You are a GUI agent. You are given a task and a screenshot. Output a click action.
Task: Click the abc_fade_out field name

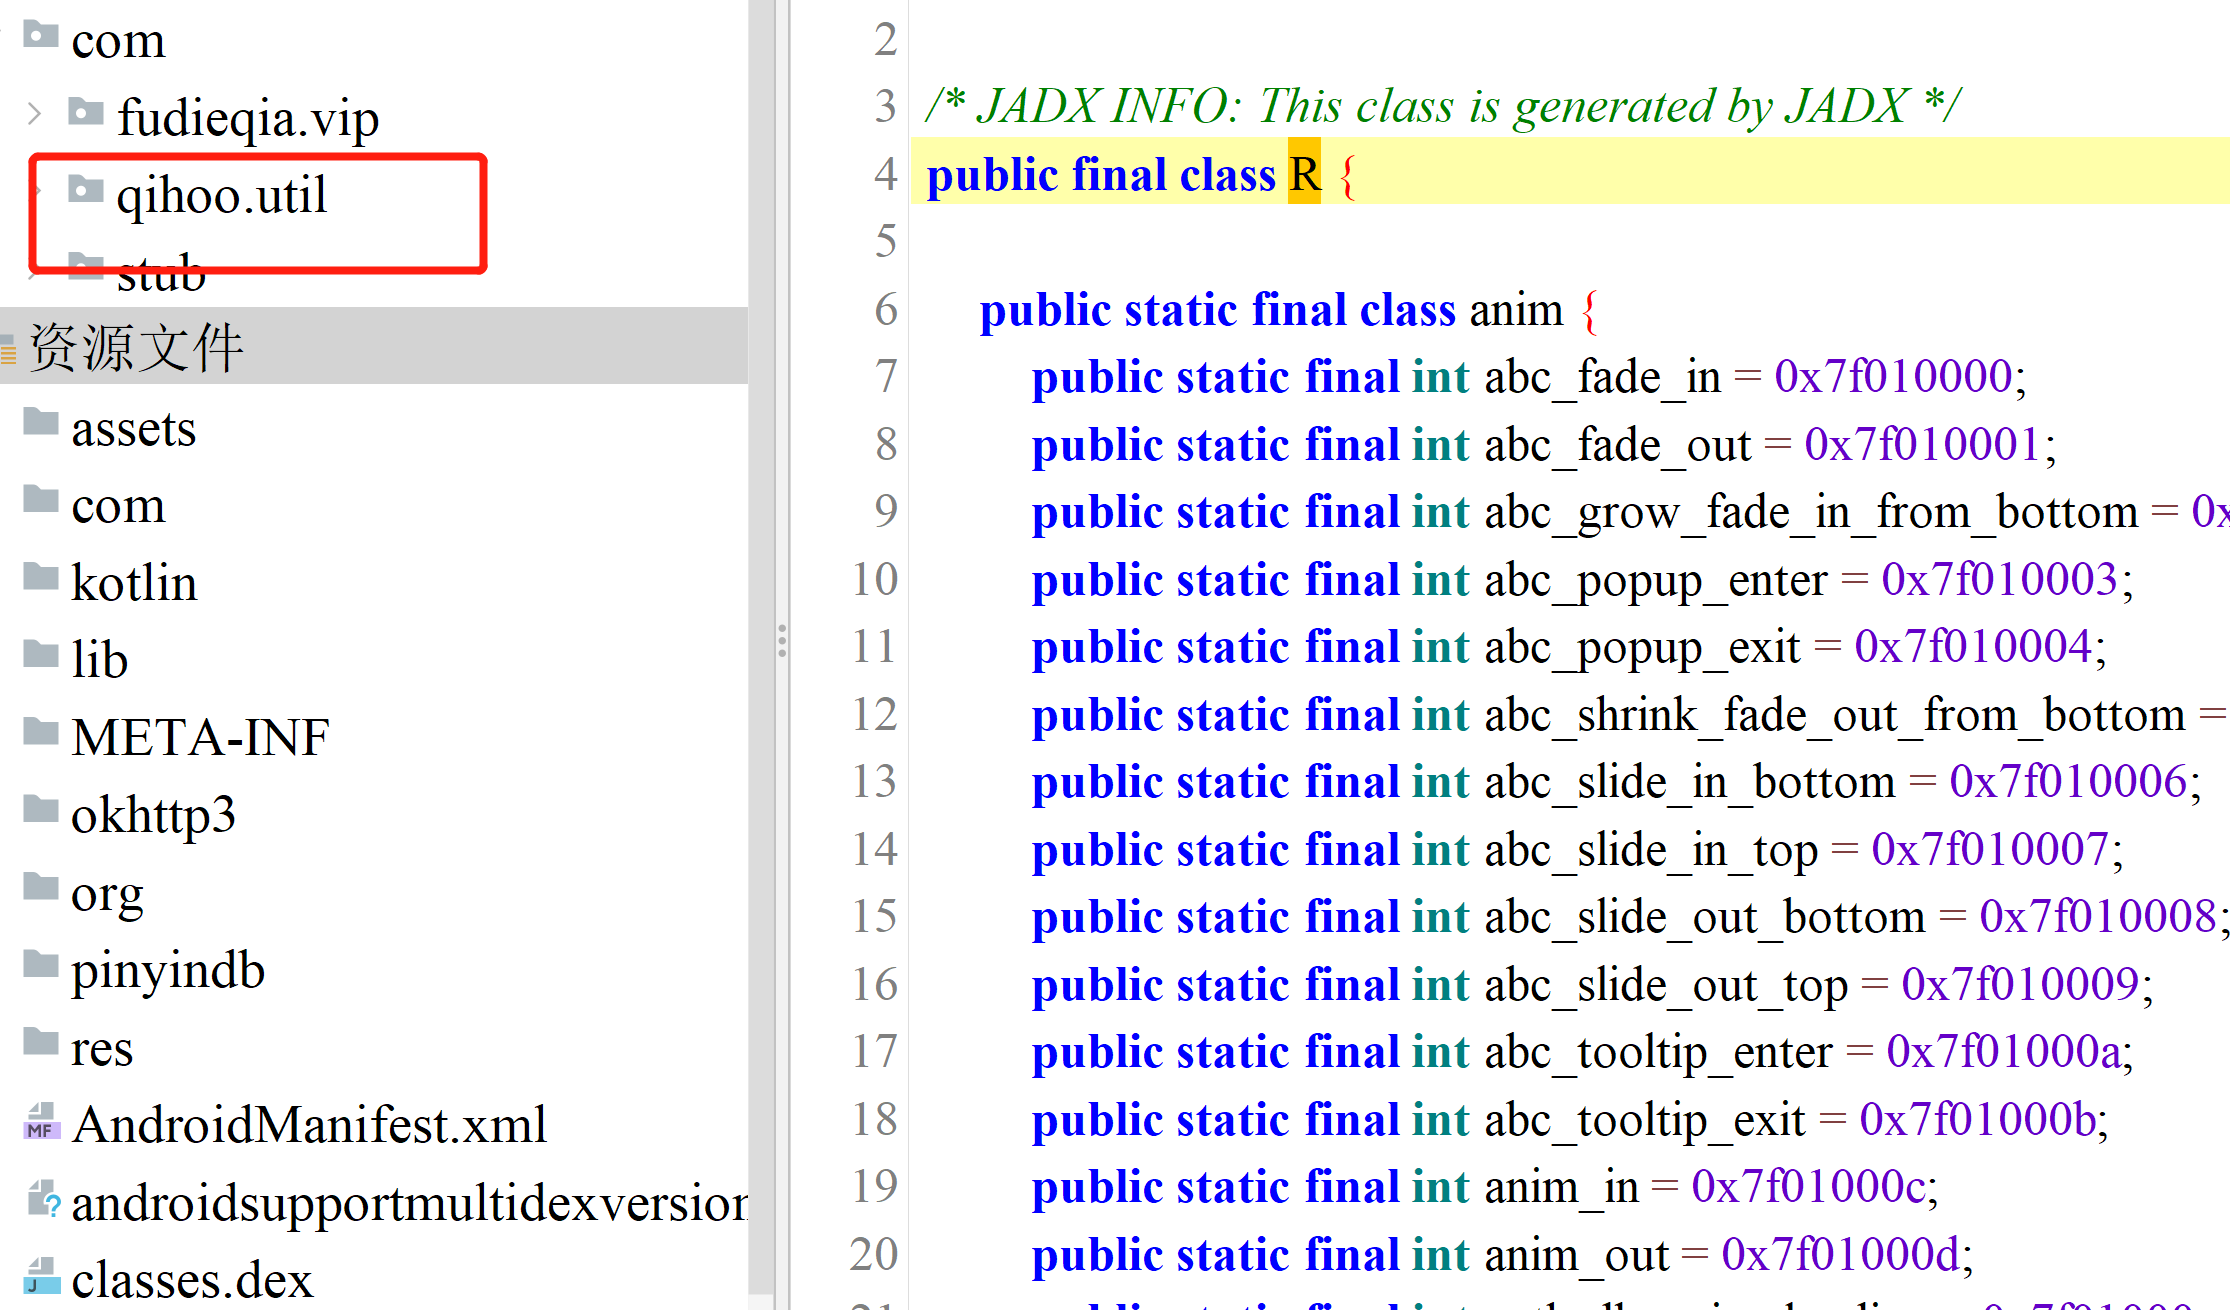(x=1618, y=445)
